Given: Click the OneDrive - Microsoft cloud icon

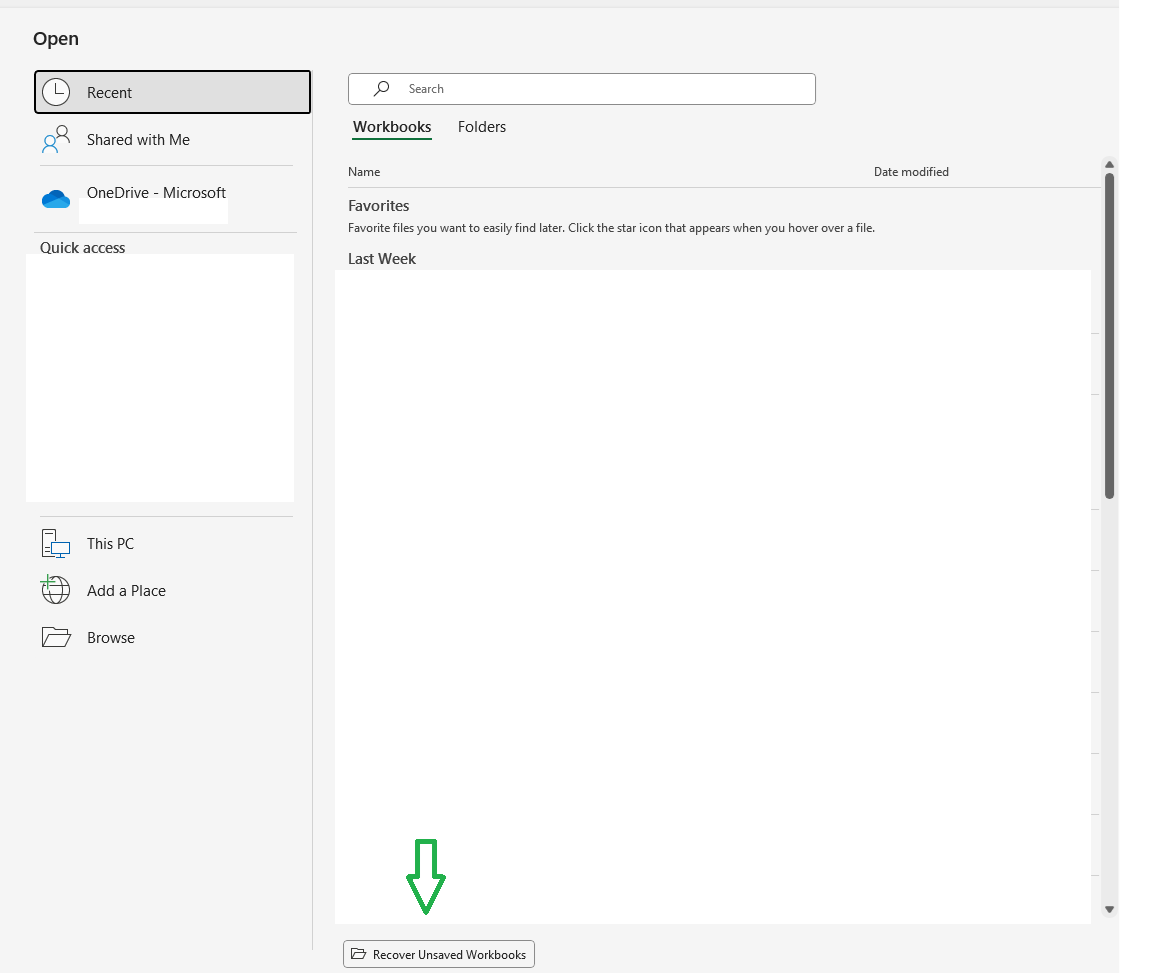Looking at the screenshot, I should point(55,199).
